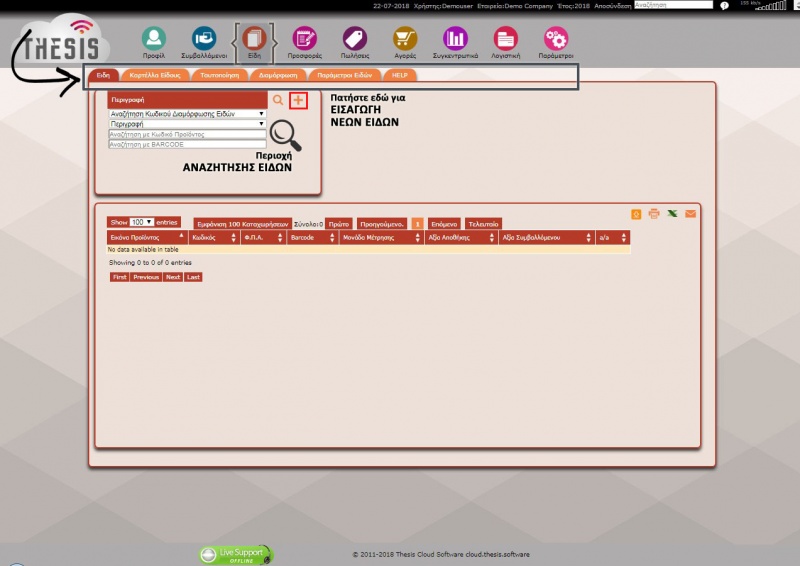This screenshot has height=566, width=800.
Task: Open the Αγορές shopping cart icon
Action: tap(405, 40)
